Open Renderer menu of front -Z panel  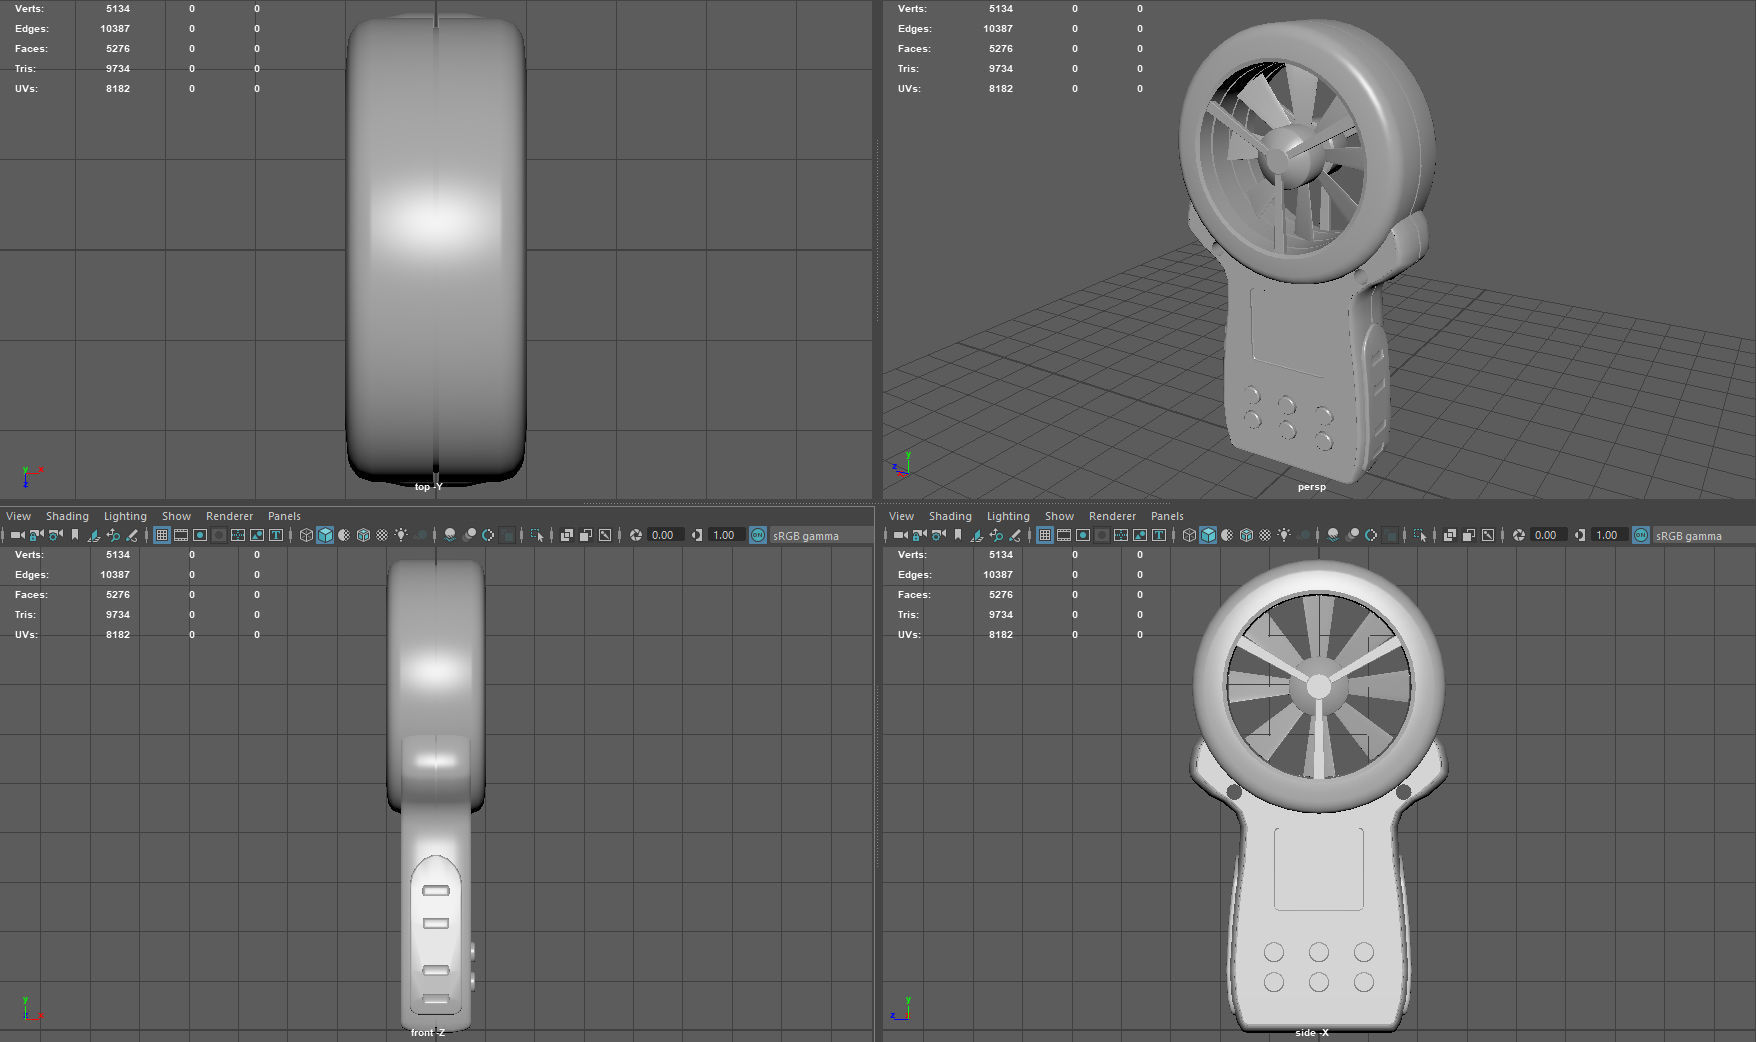(229, 516)
